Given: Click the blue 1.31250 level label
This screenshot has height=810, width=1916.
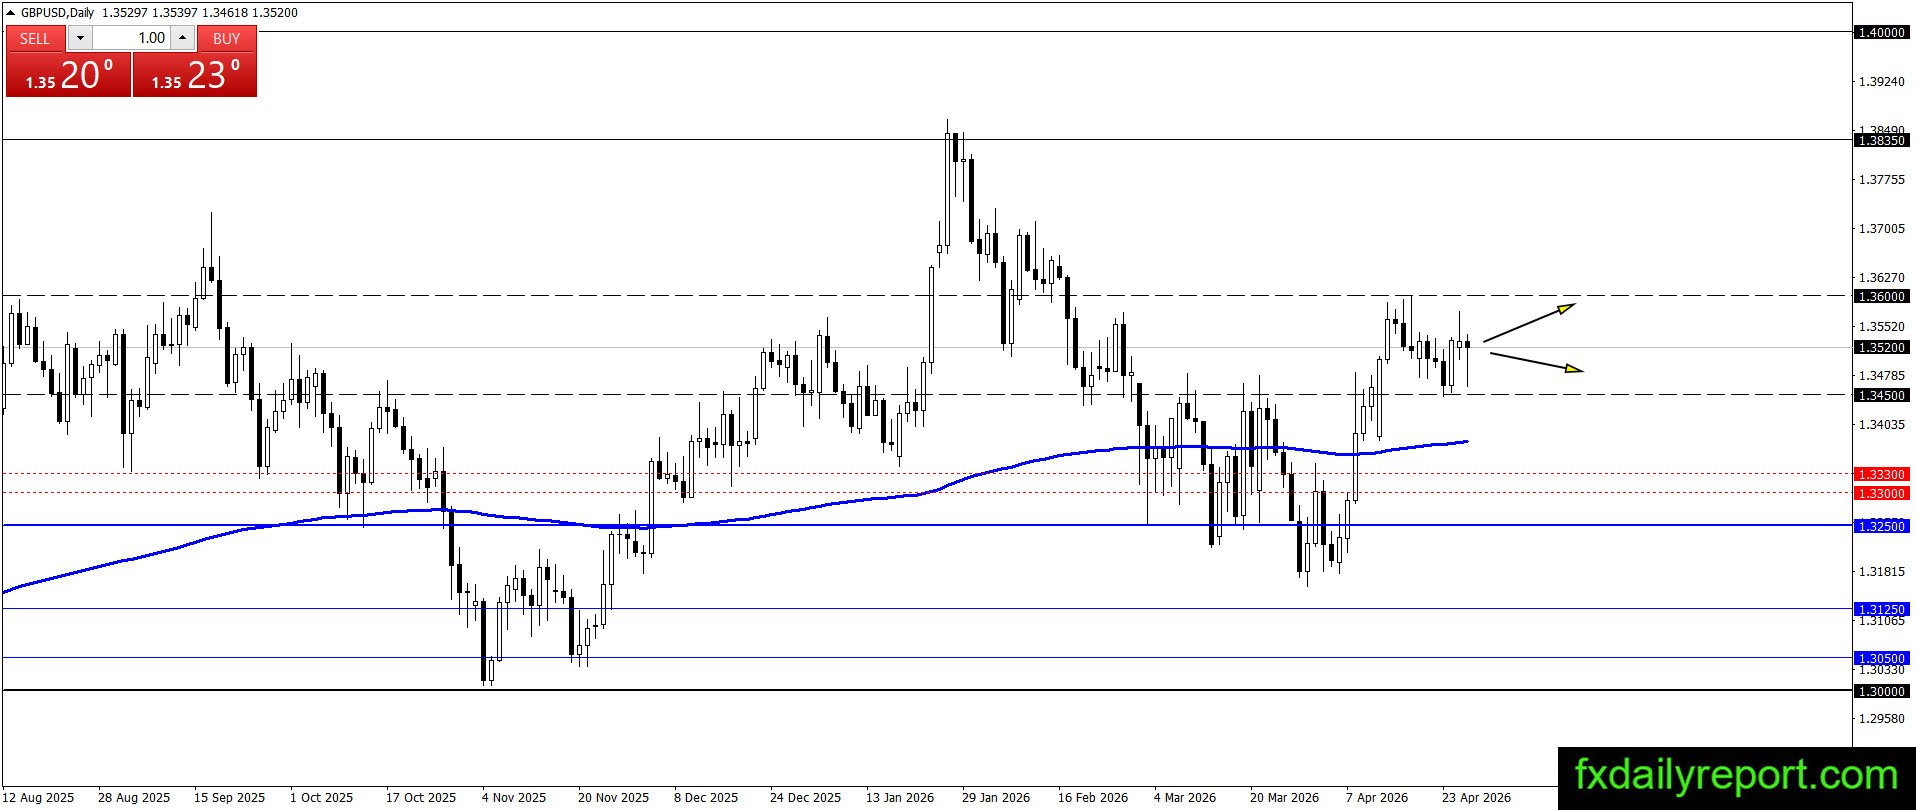Looking at the screenshot, I should 1881,609.
